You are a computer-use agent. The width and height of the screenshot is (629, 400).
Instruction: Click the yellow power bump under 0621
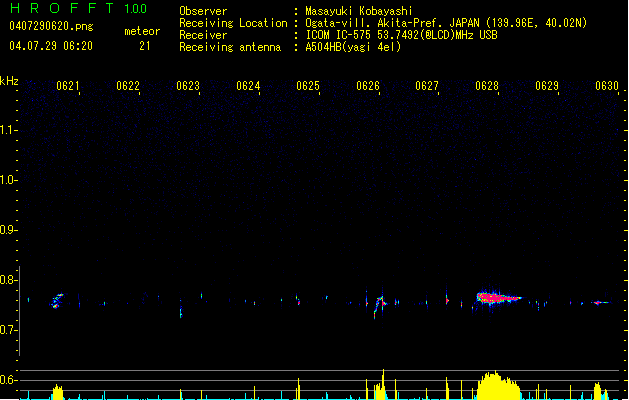coord(58,392)
